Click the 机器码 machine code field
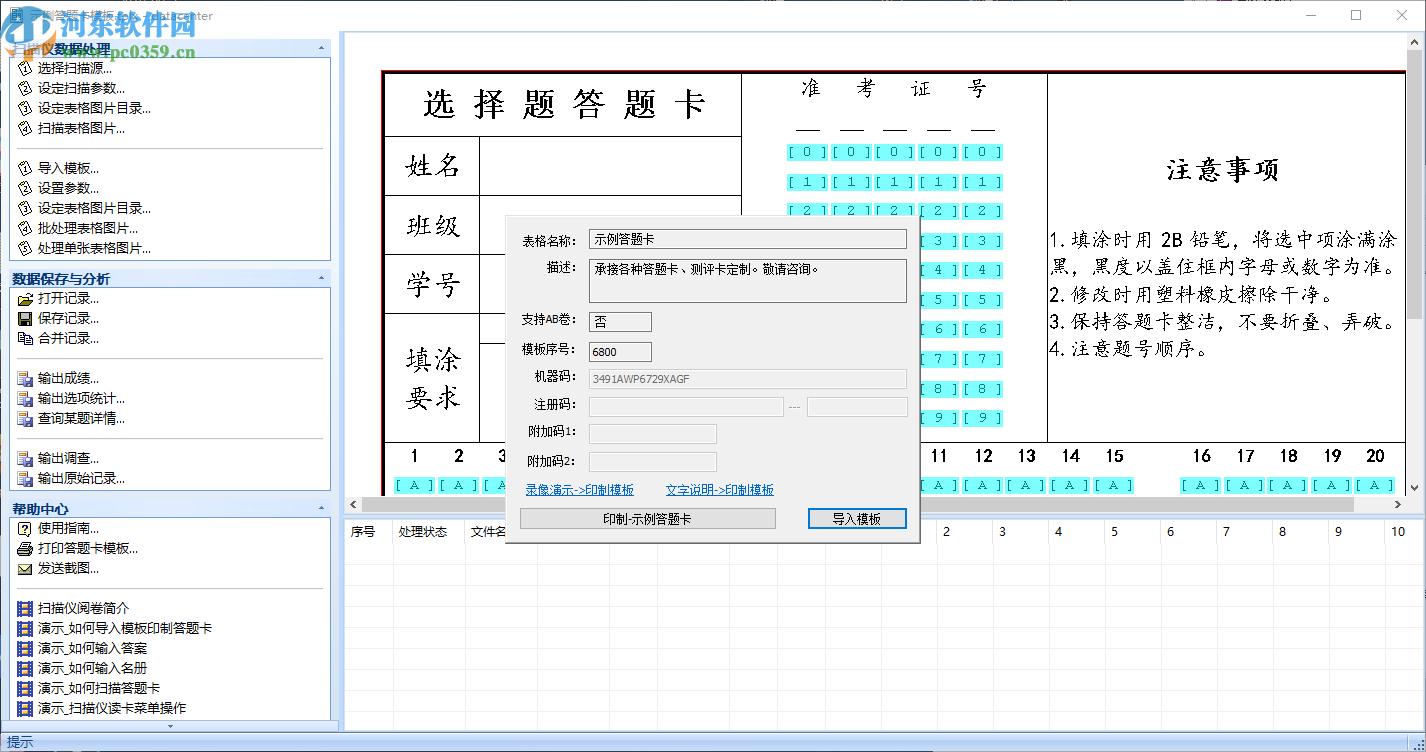This screenshot has height=752, width=1426. pos(748,379)
